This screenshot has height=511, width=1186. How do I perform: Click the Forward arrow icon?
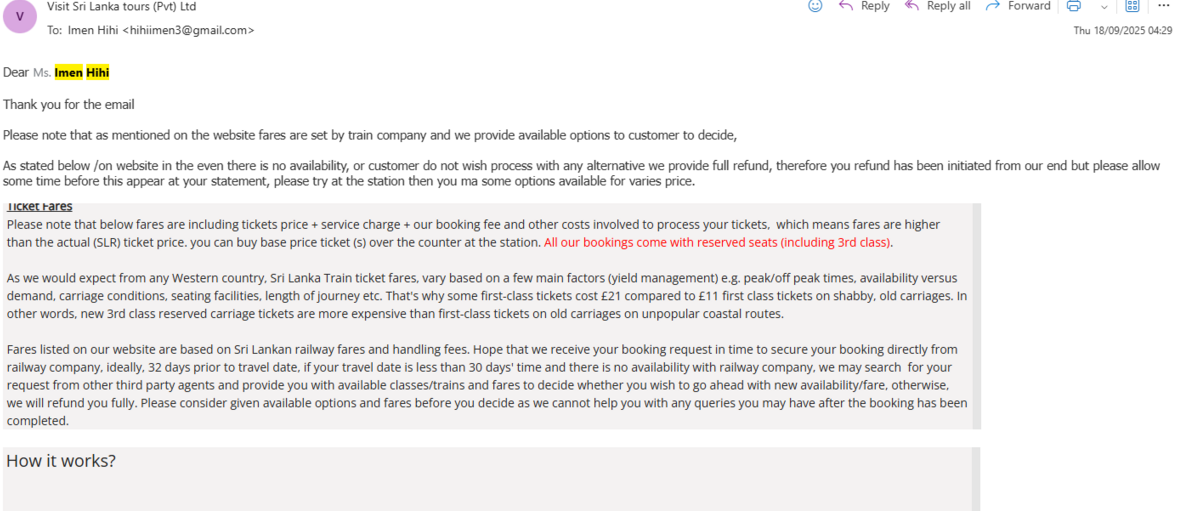click(993, 6)
